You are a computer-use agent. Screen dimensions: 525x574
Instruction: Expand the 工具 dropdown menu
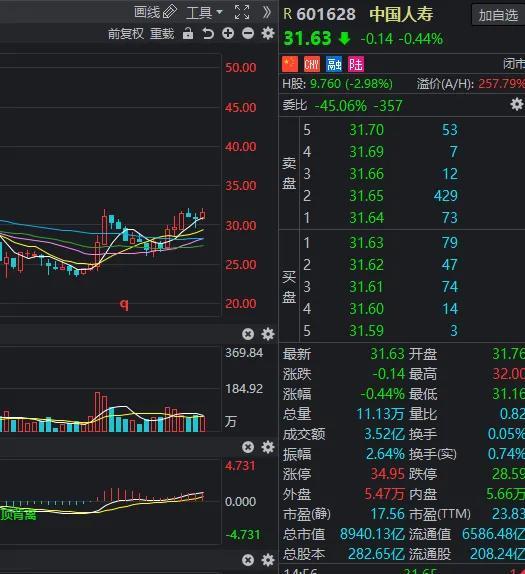pyautogui.click(x=204, y=12)
